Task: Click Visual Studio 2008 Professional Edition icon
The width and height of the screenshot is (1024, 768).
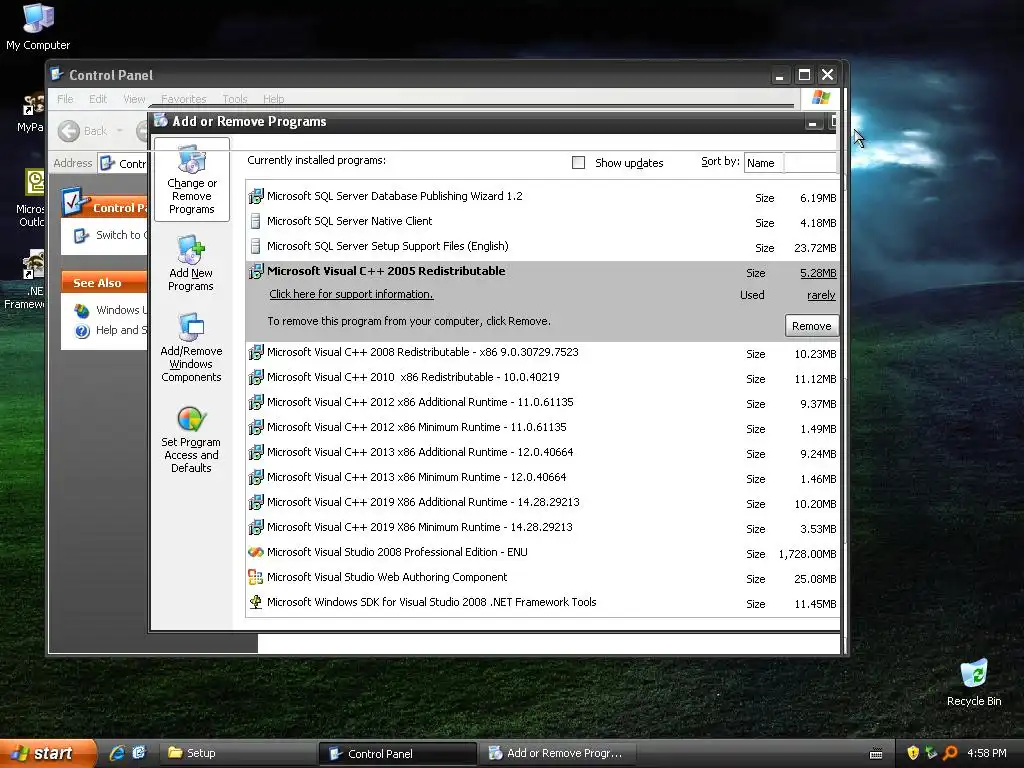Action: (256, 552)
